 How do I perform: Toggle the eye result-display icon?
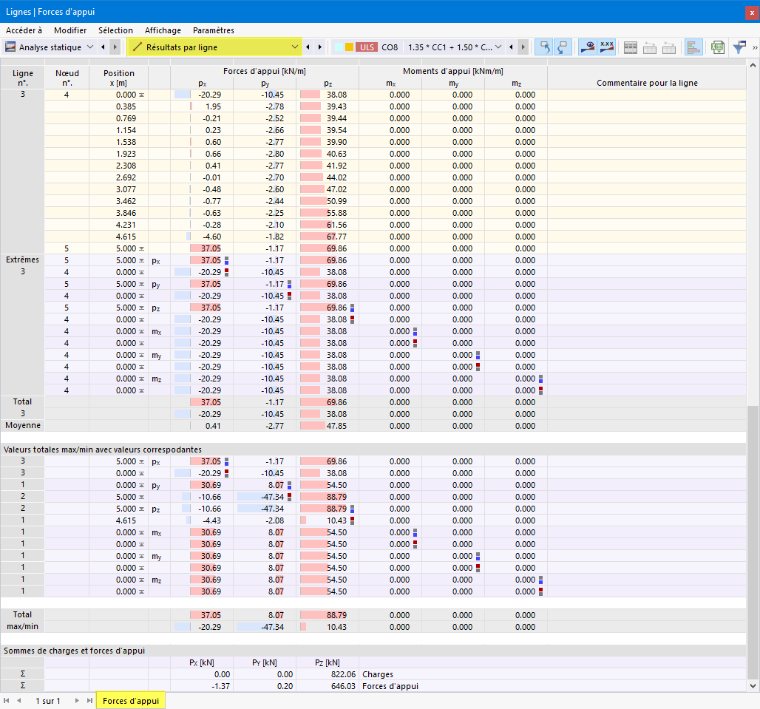[587, 47]
